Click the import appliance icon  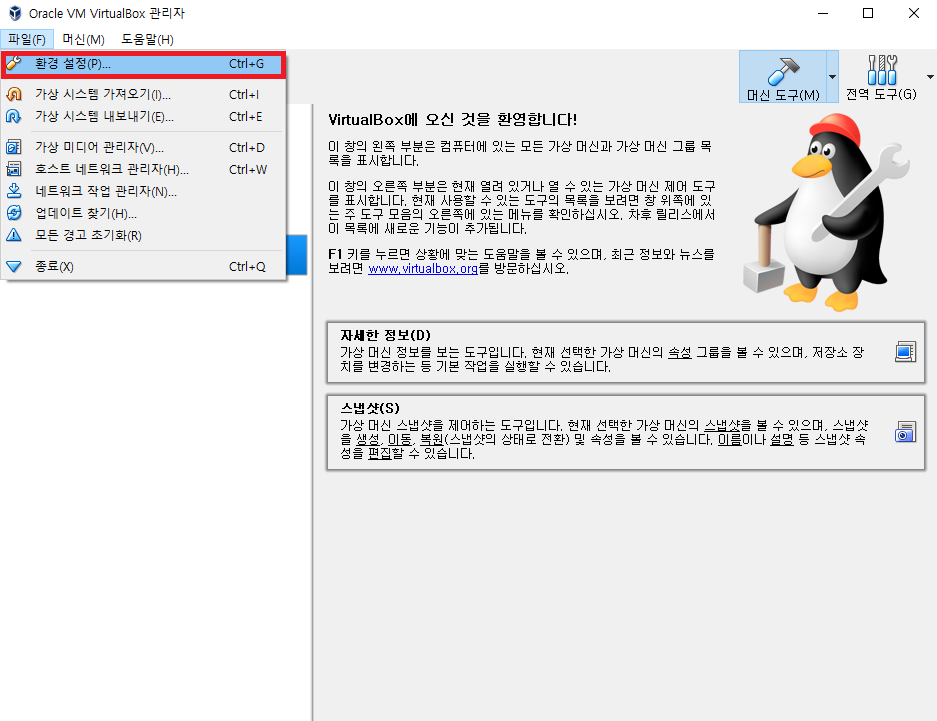(14, 94)
